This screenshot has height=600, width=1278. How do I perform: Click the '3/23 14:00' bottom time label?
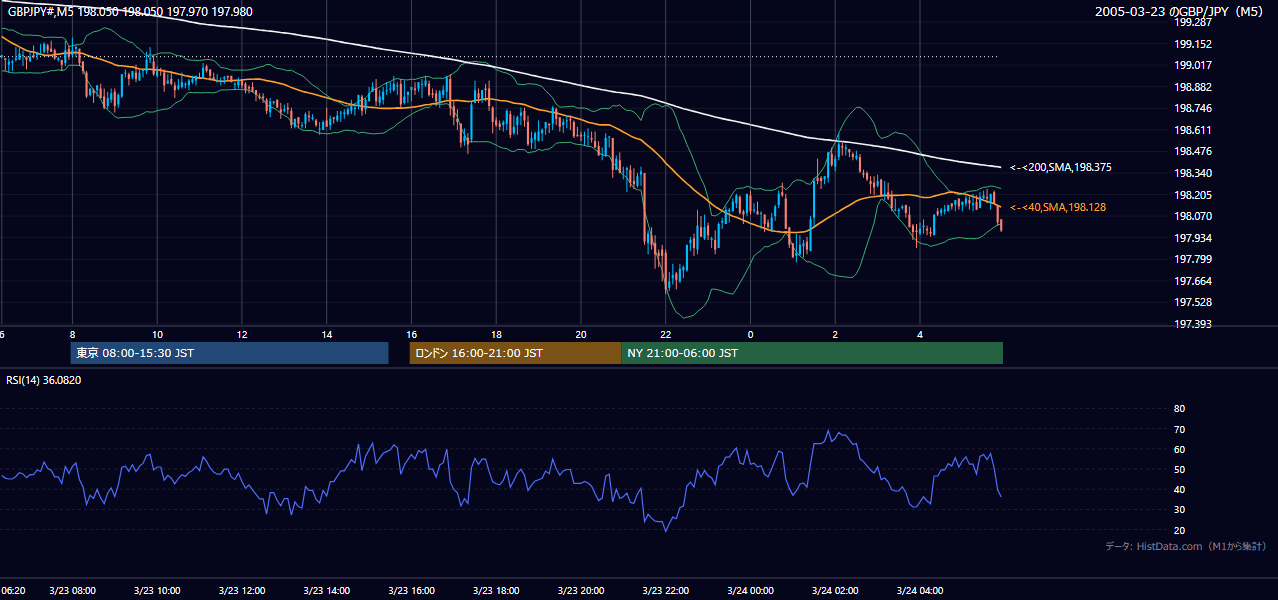point(327,590)
